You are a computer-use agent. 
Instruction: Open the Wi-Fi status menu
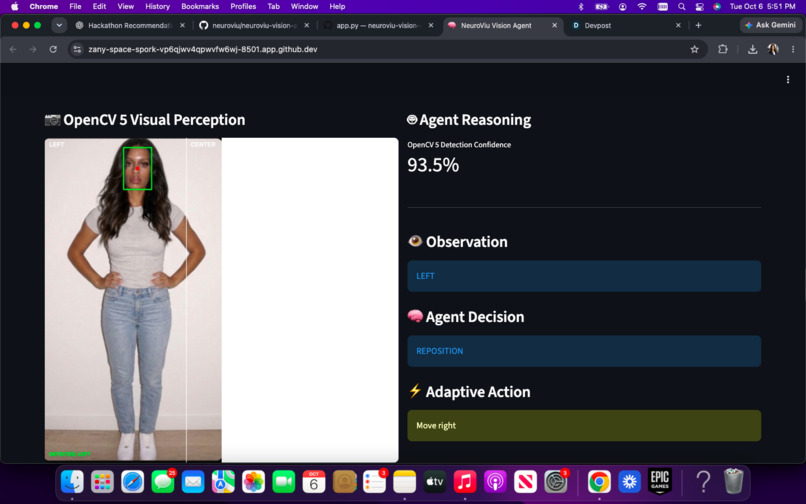(642, 7)
